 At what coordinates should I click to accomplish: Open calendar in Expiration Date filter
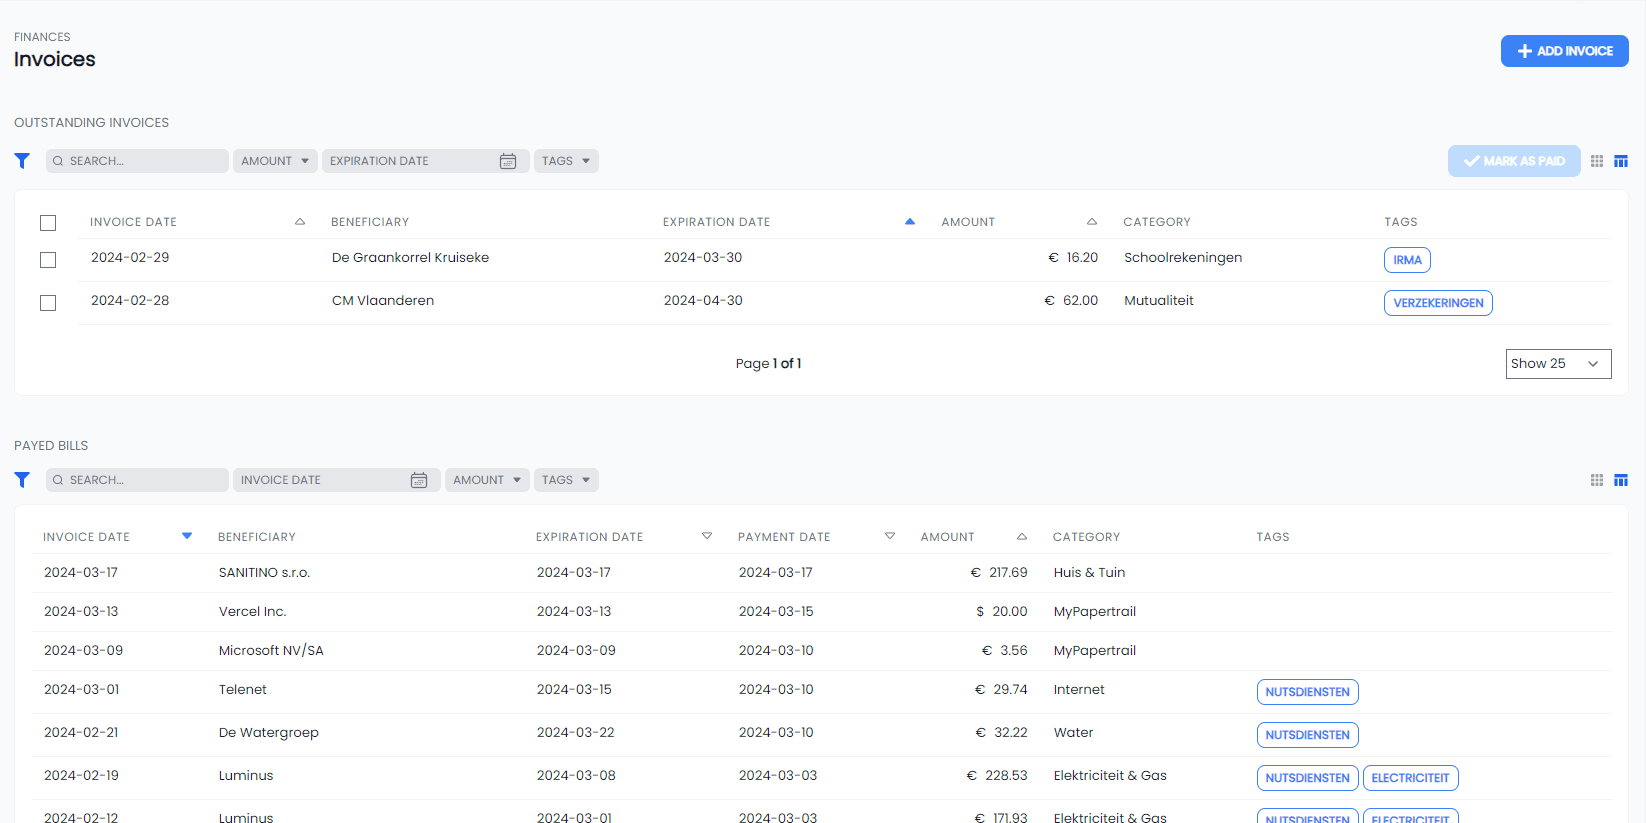pyautogui.click(x=508, y=161)
